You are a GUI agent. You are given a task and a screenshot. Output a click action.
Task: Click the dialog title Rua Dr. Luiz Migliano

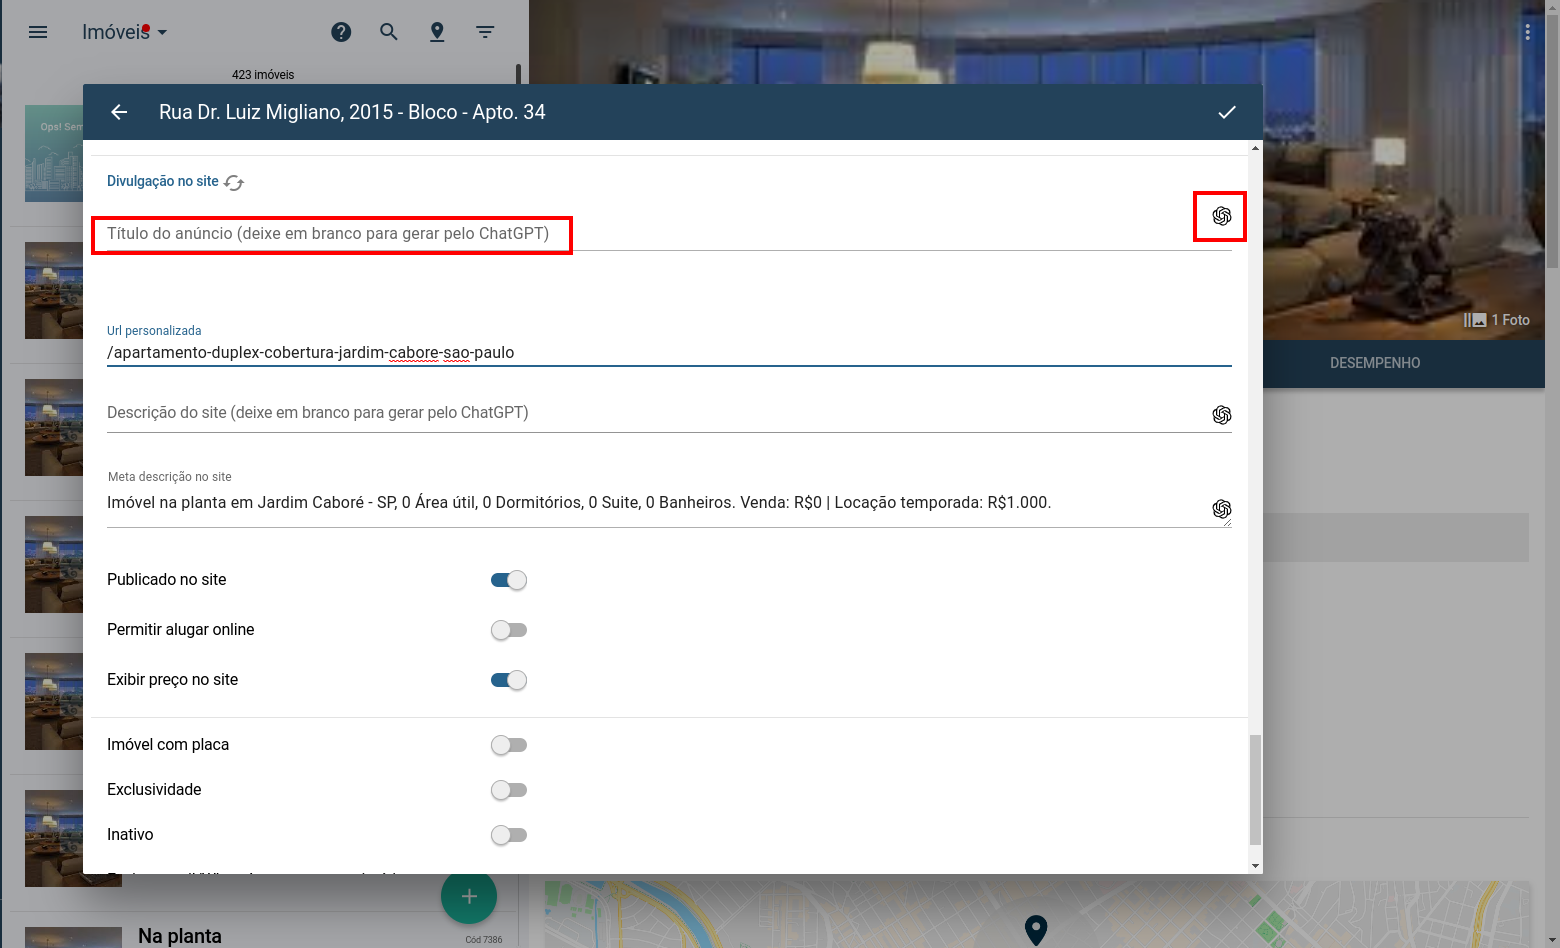point(352,112)
